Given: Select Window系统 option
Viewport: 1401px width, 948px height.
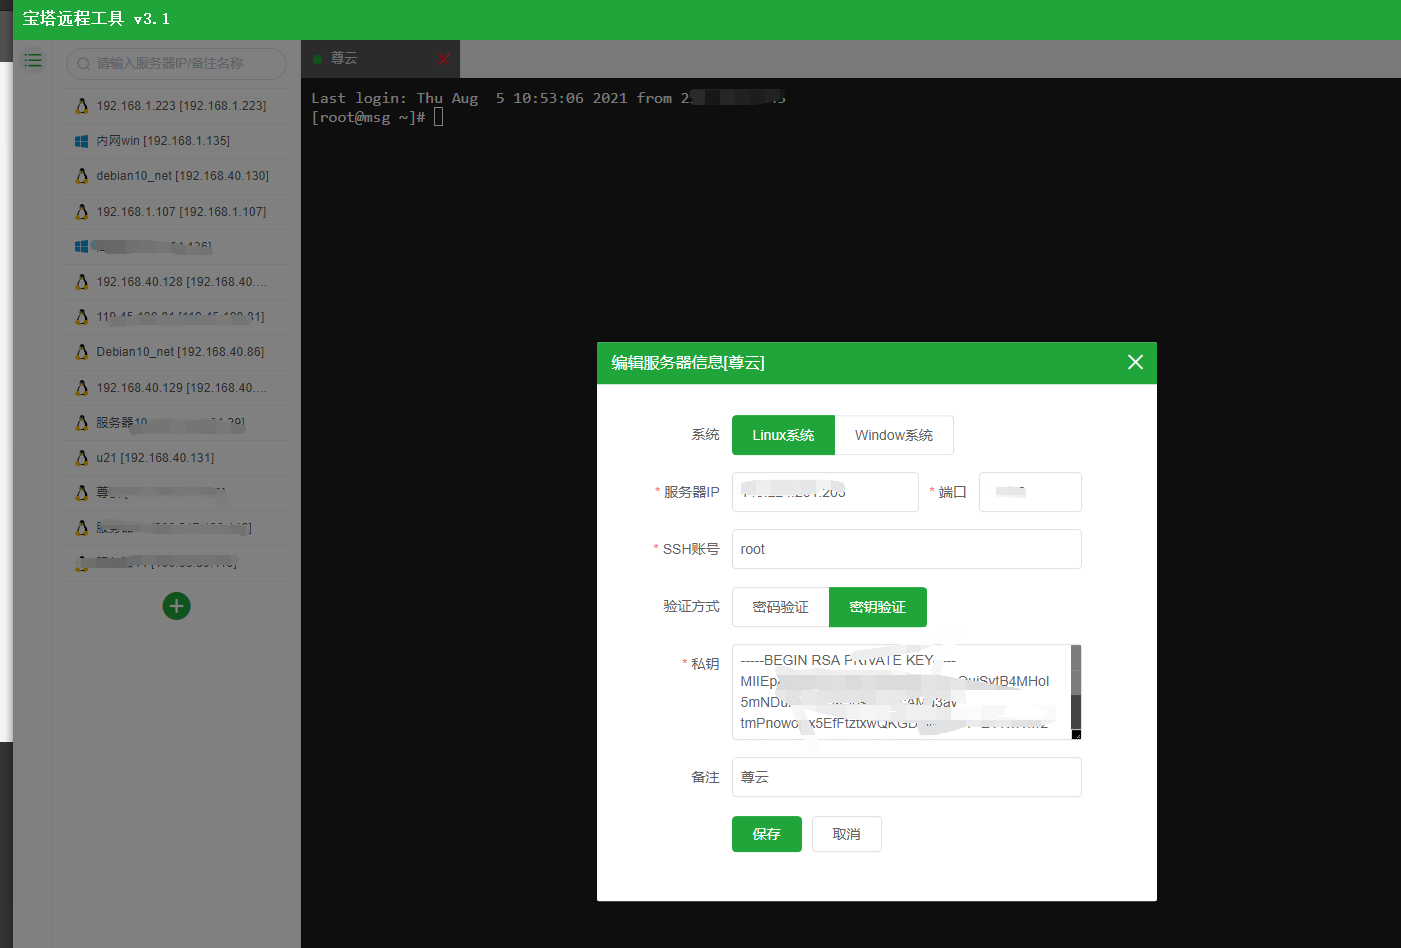Looking at the screenshot, I should (x=894, y=435).
